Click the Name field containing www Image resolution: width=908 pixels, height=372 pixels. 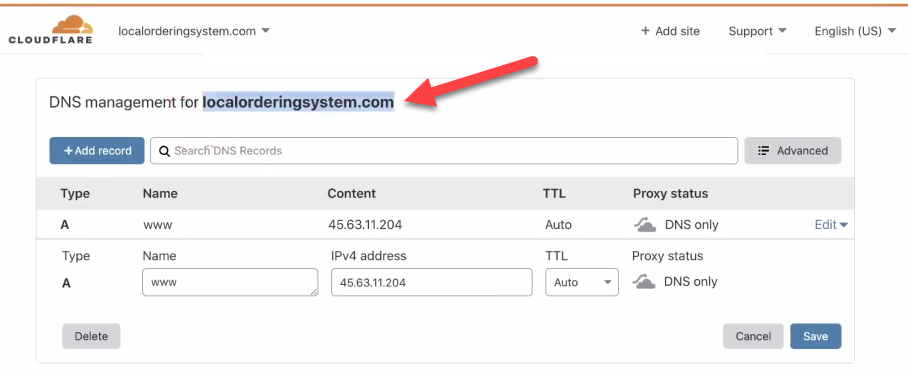click(230, 282)
